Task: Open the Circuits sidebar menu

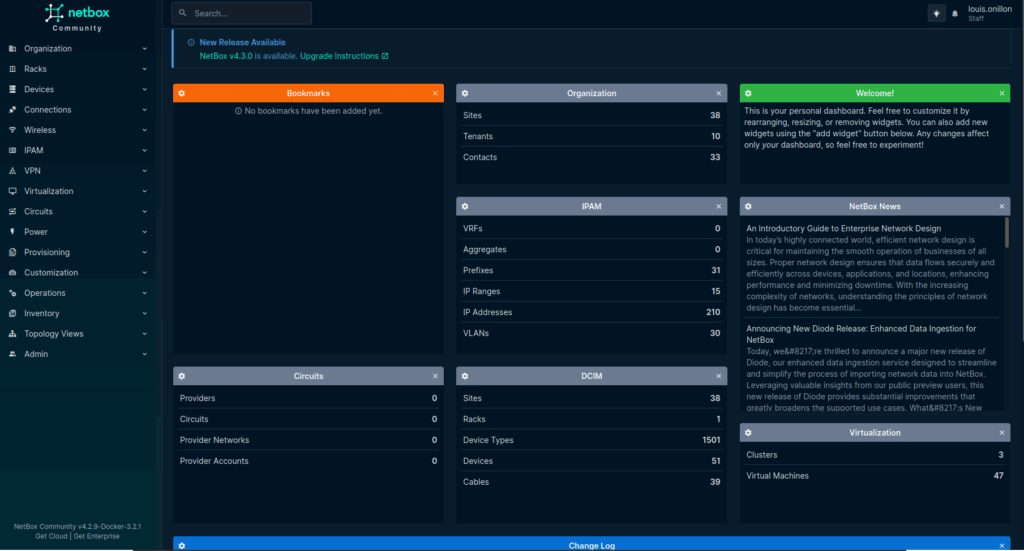Action: click(x=78, y=212)
